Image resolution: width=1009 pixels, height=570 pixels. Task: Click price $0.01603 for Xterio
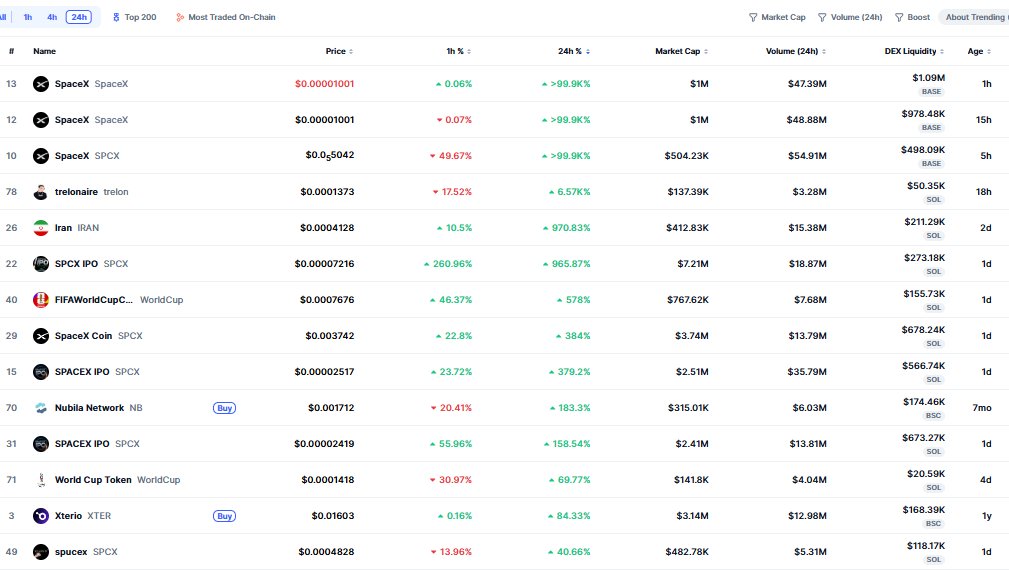coord(333,517)
